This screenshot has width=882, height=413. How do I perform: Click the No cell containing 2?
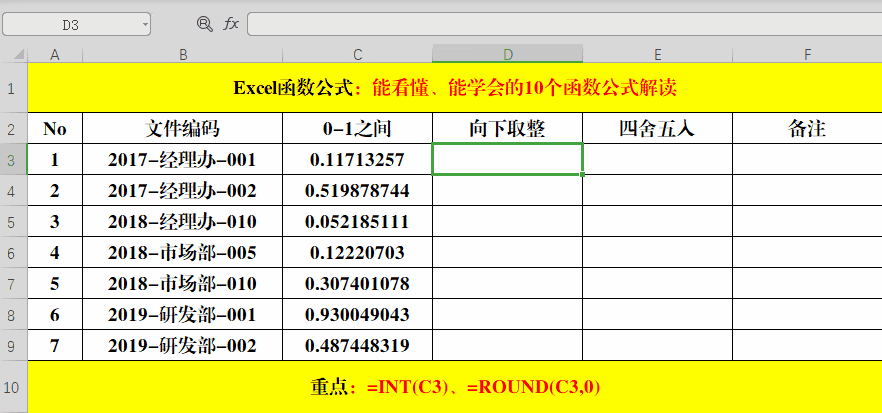point(55,191)
